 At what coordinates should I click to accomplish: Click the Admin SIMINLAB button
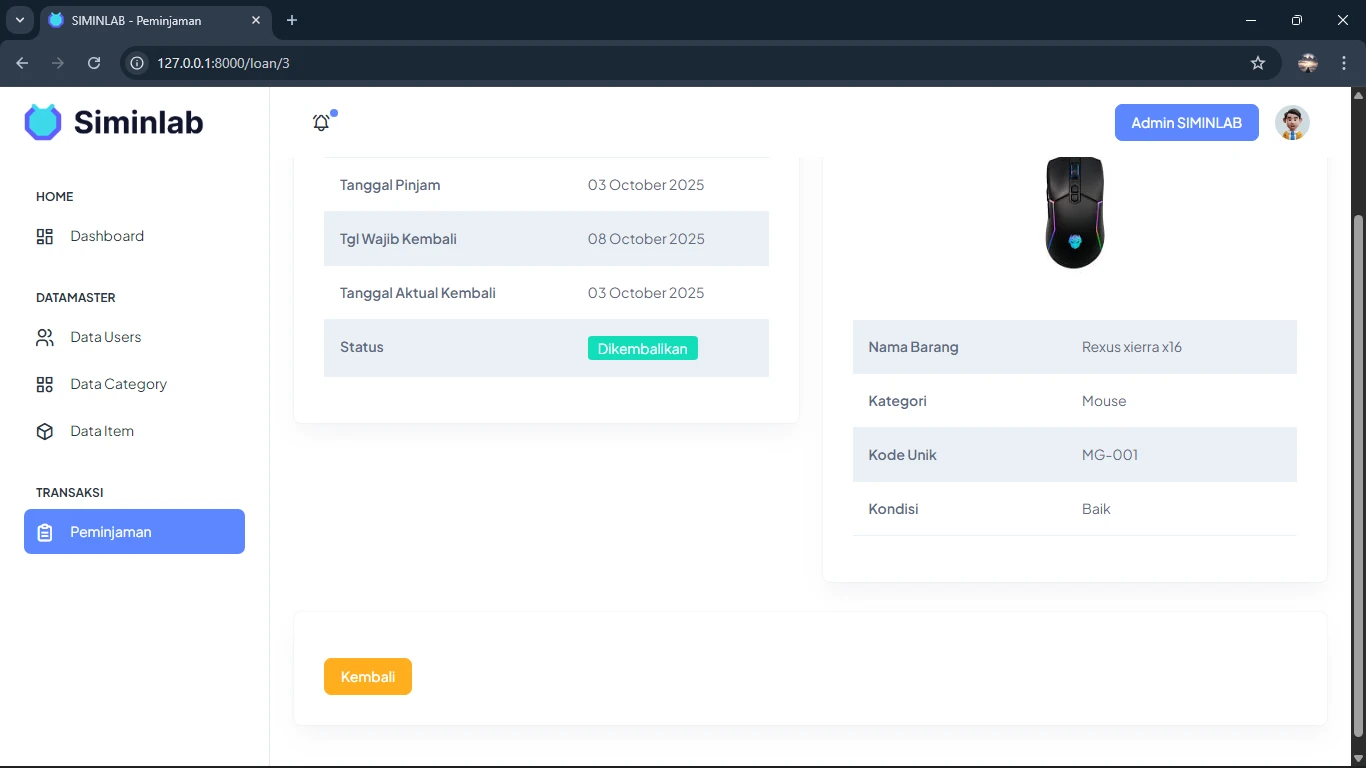1186,123
